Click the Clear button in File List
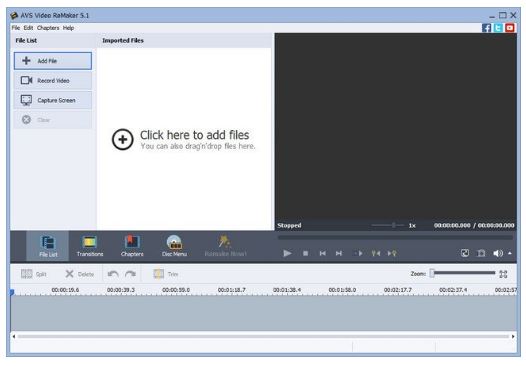Image resolution: width=526 pixels, height=366 pixels. (53, 120)
